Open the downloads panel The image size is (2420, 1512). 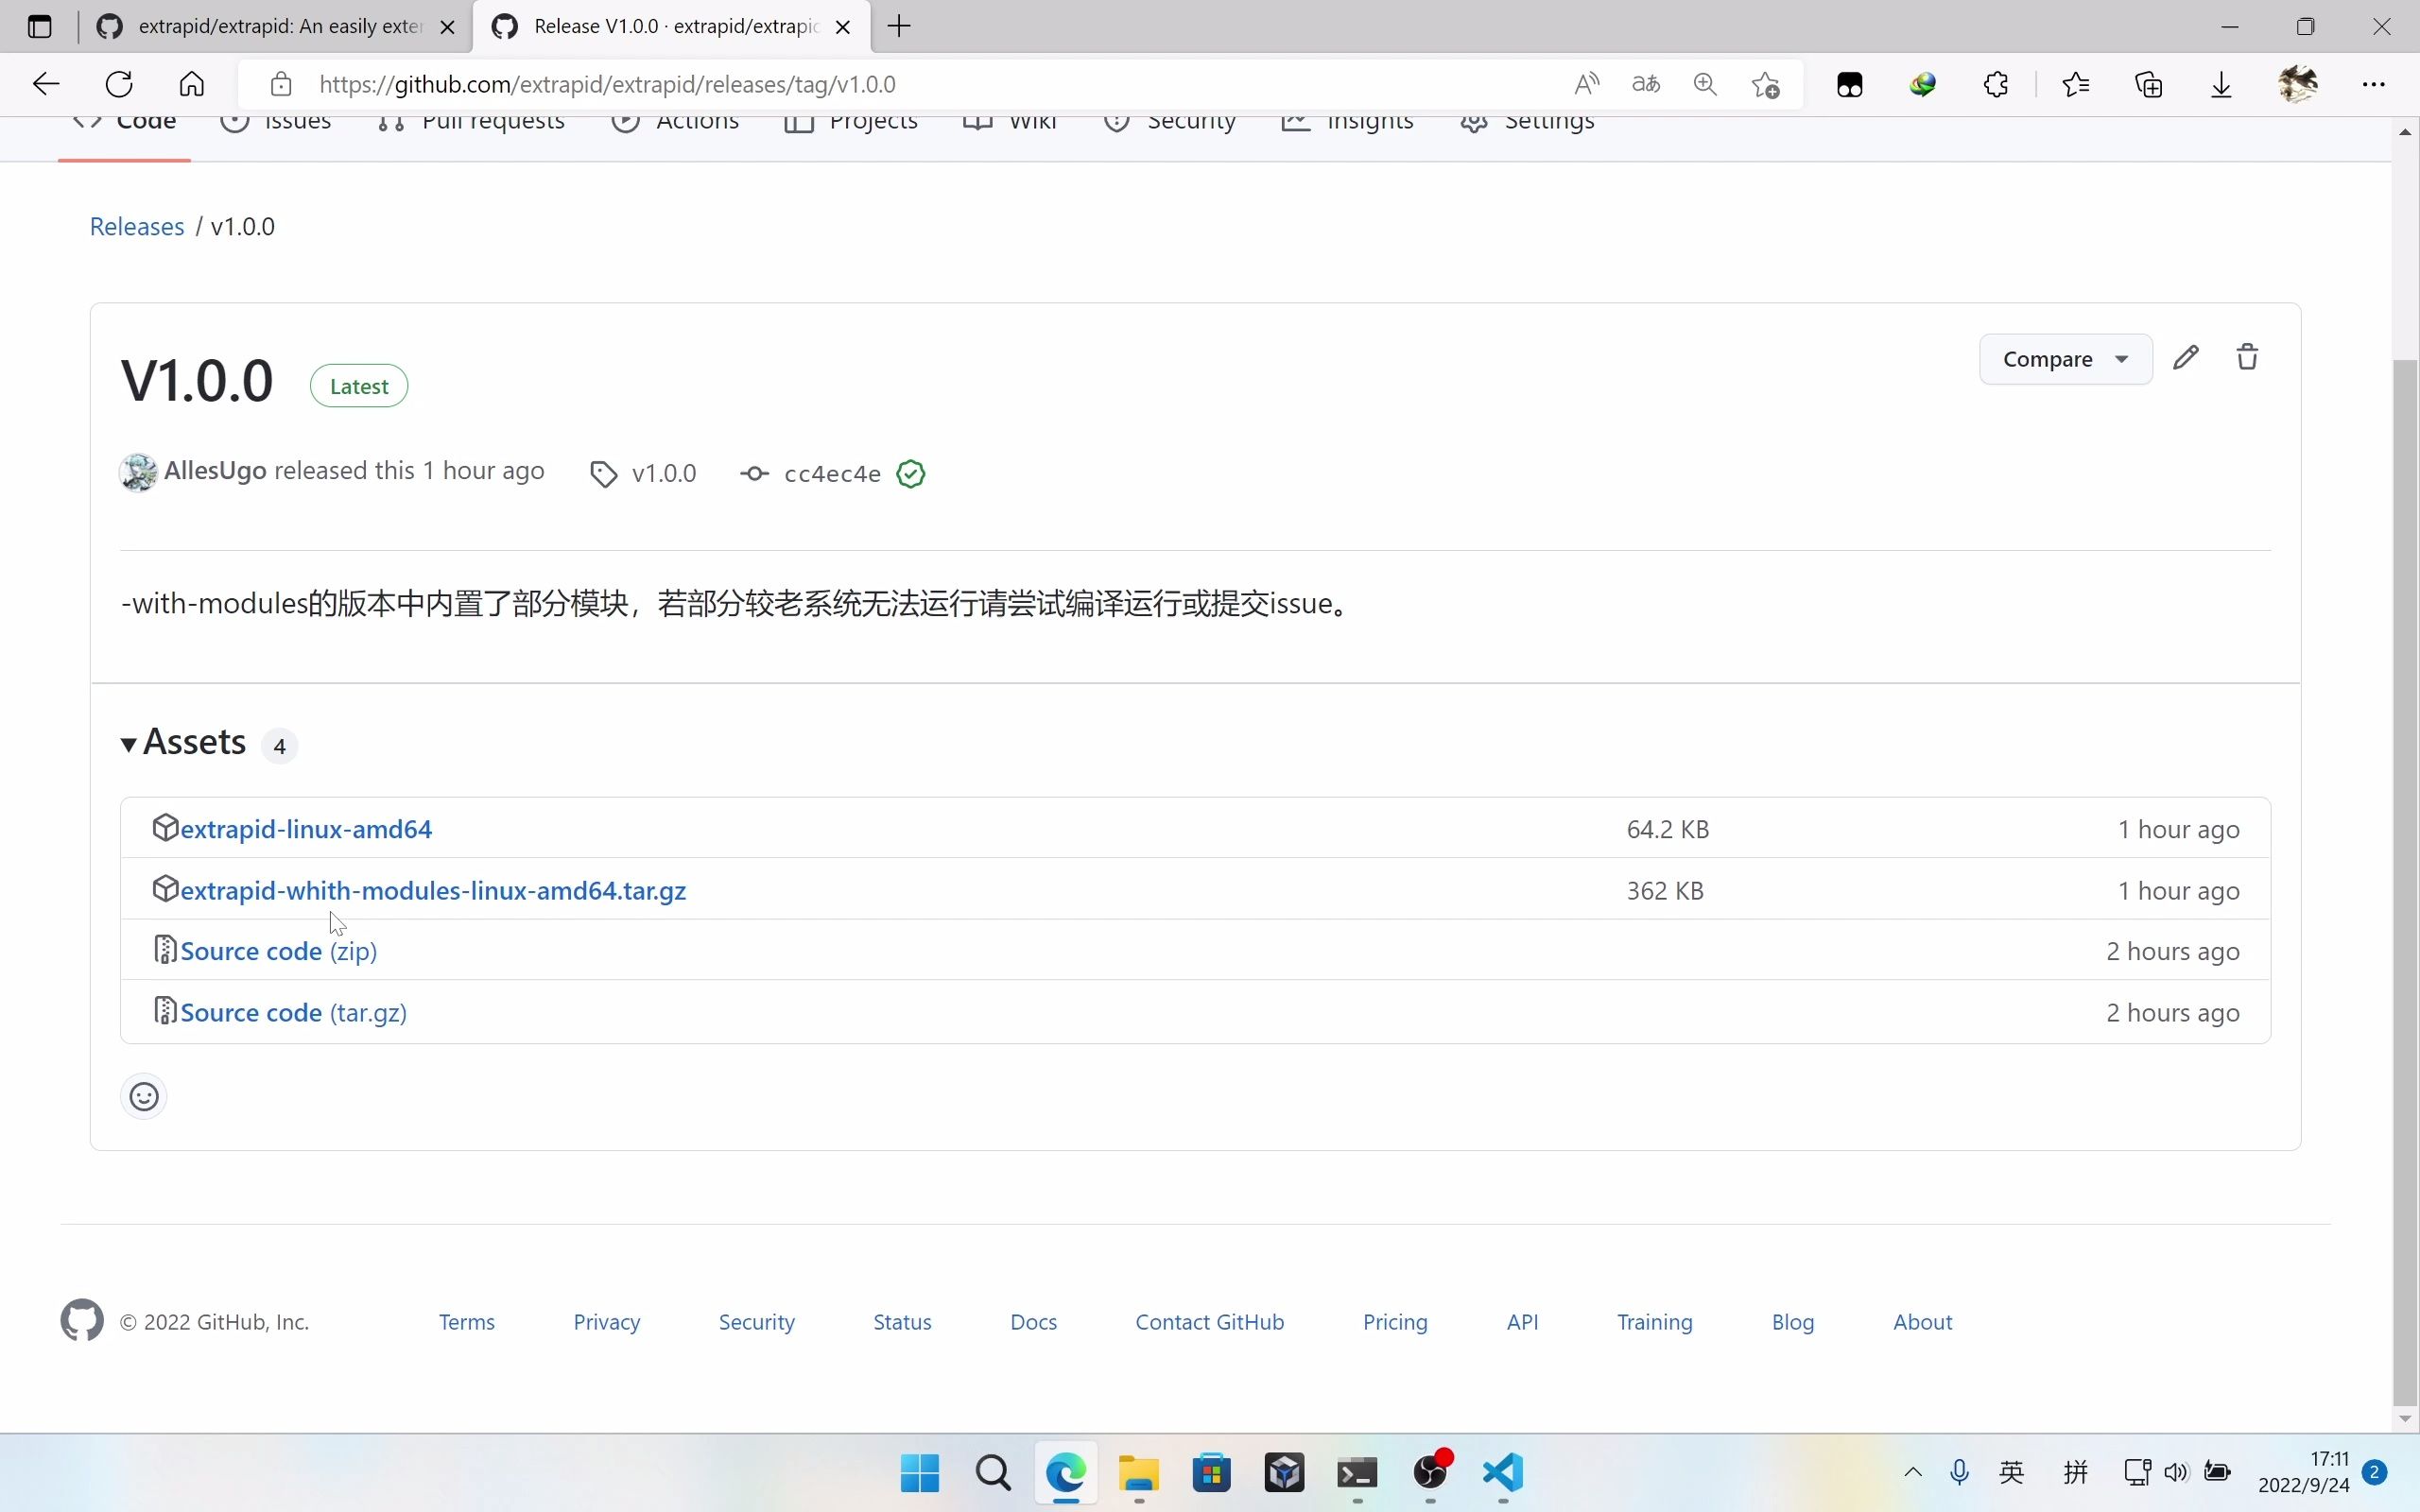tap(2221, 84)
